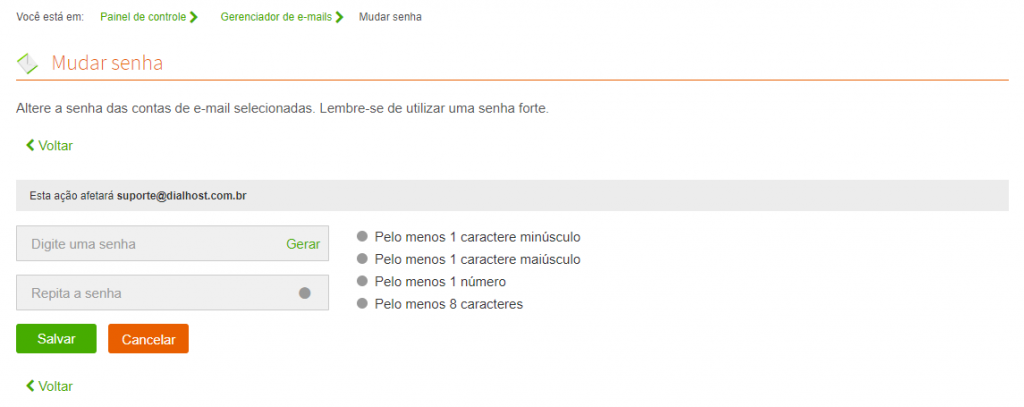Click the chevron after Gerenciador de e-mails
Image resolution: width=1024 pixels, height=407 pixels.
pos(339,18)
